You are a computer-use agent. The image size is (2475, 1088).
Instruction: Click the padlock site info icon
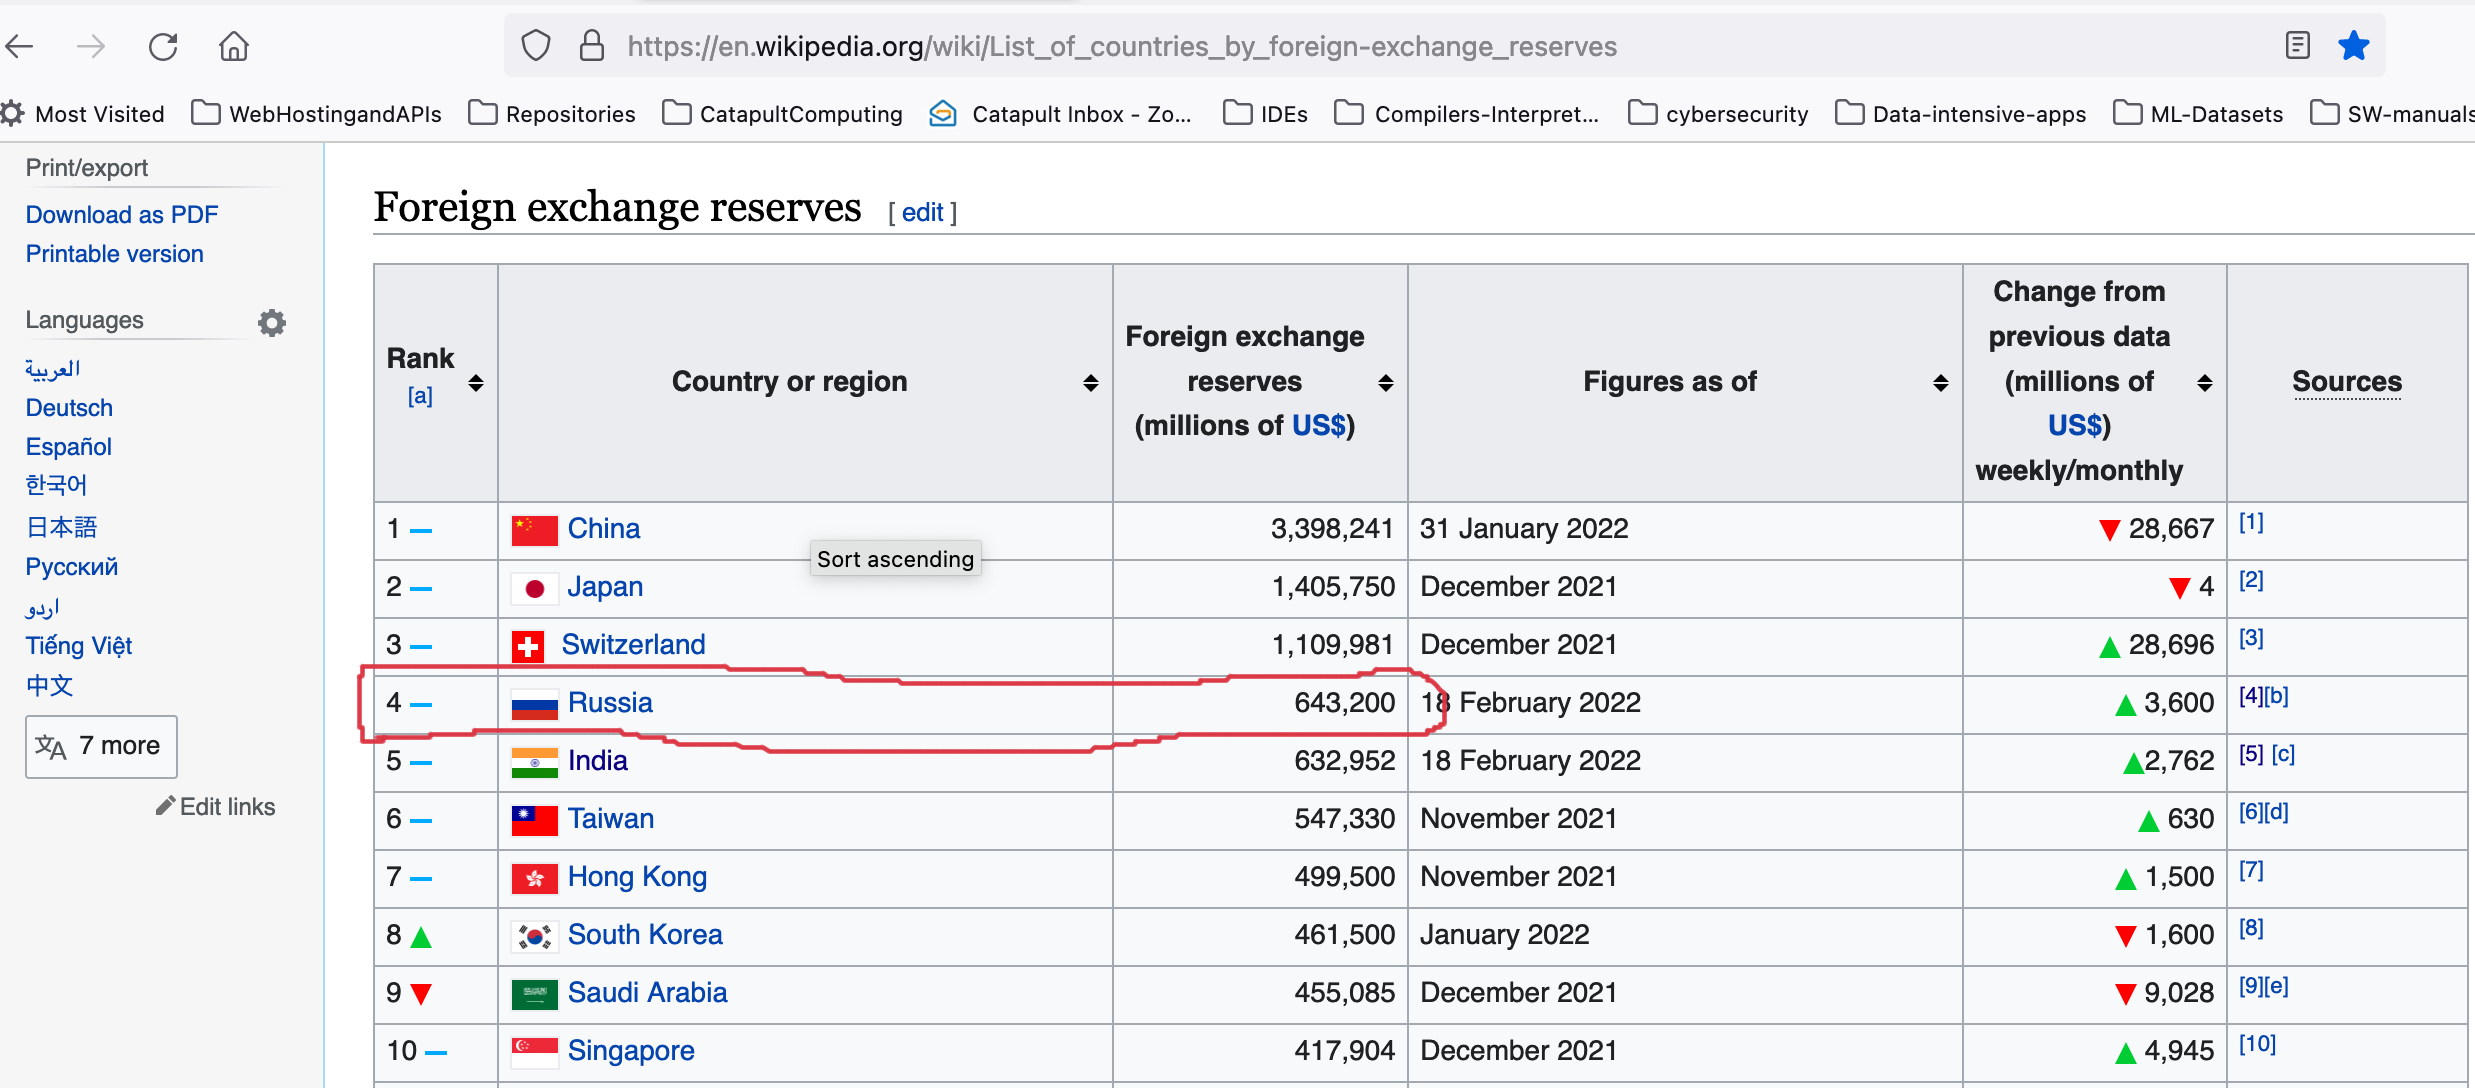coord(592,46)
